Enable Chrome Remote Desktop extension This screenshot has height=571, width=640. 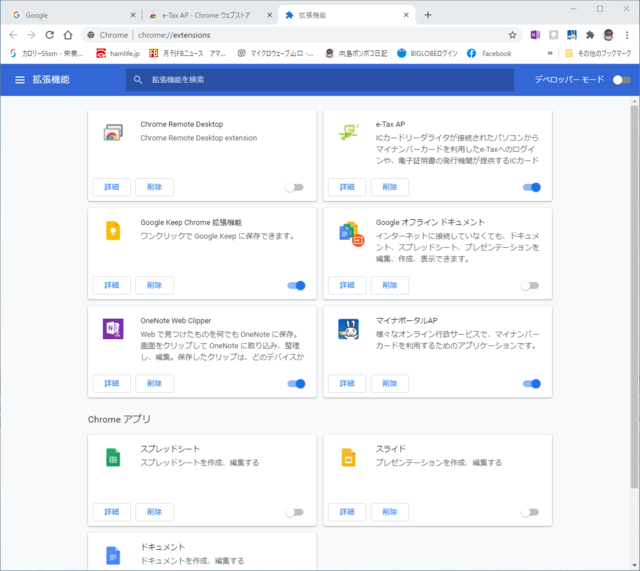295,187
